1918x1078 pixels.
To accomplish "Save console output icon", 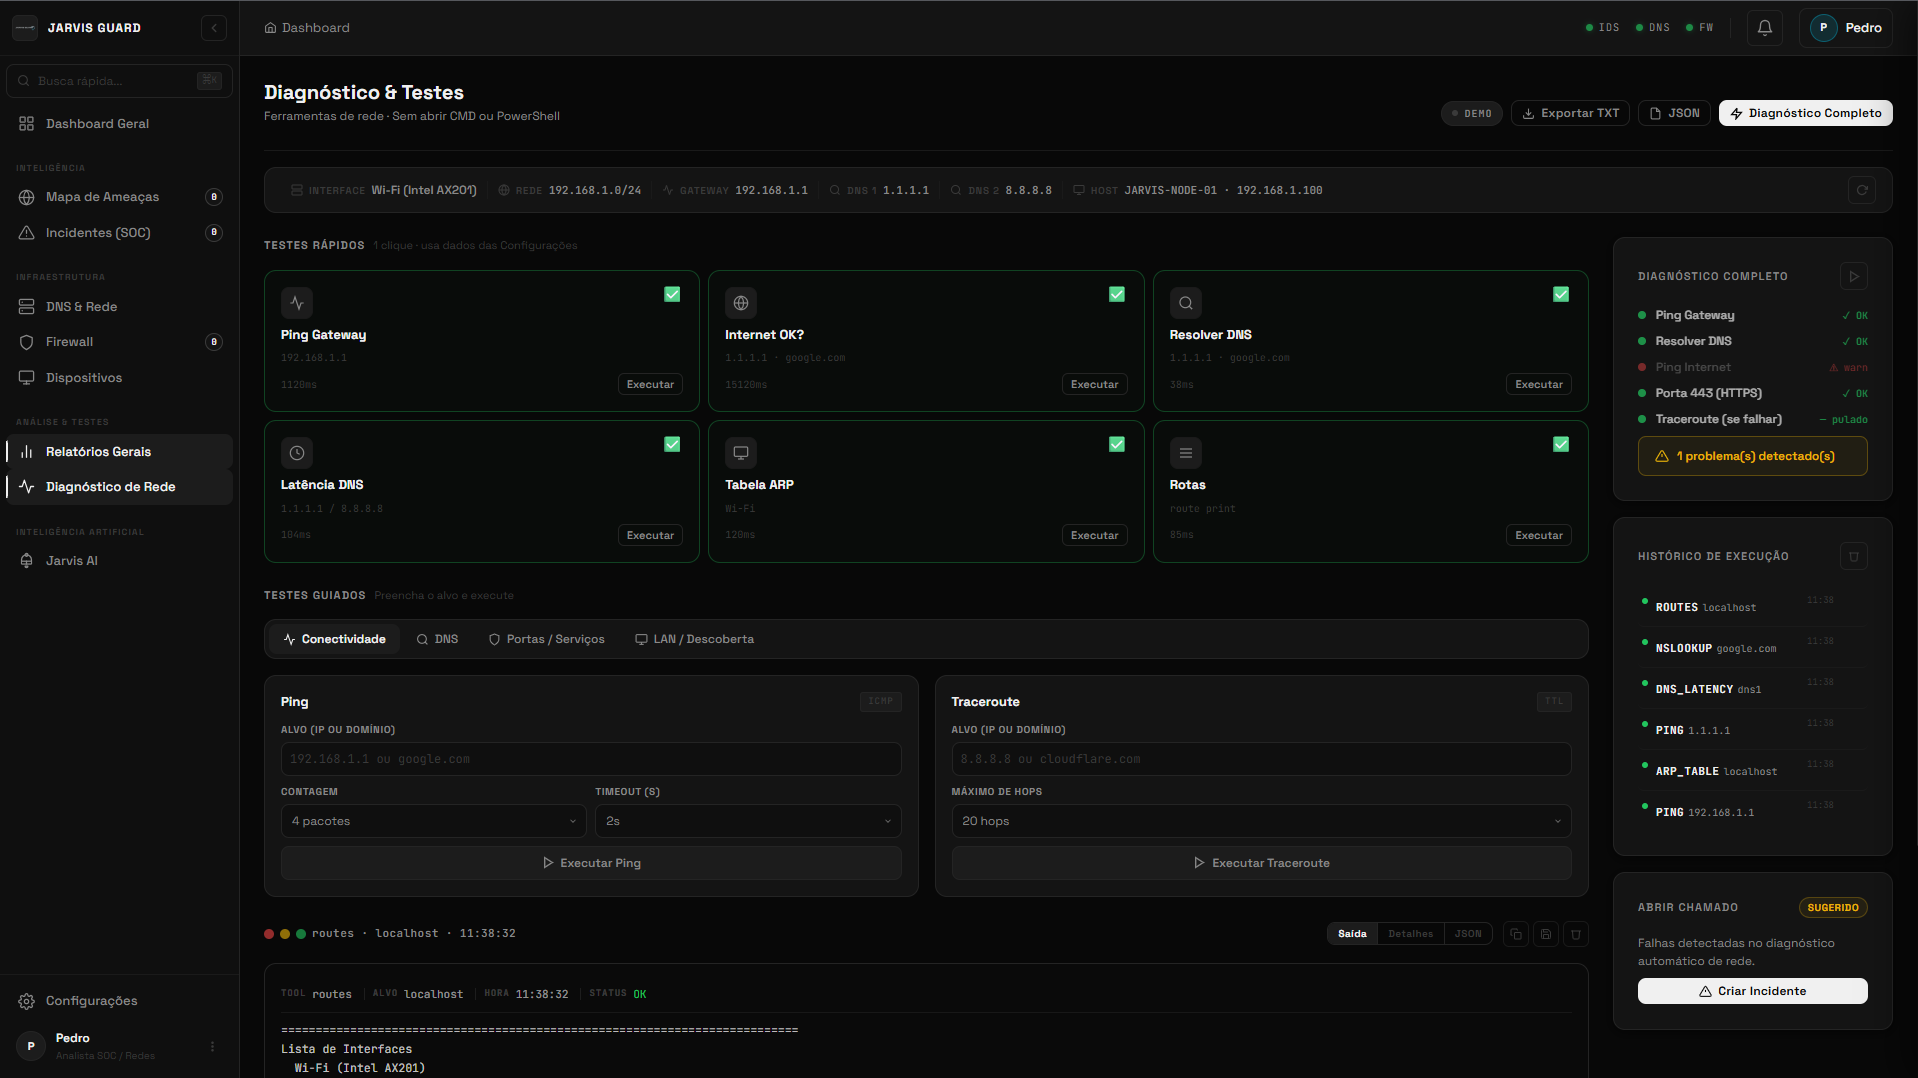I will [1546, 934].
